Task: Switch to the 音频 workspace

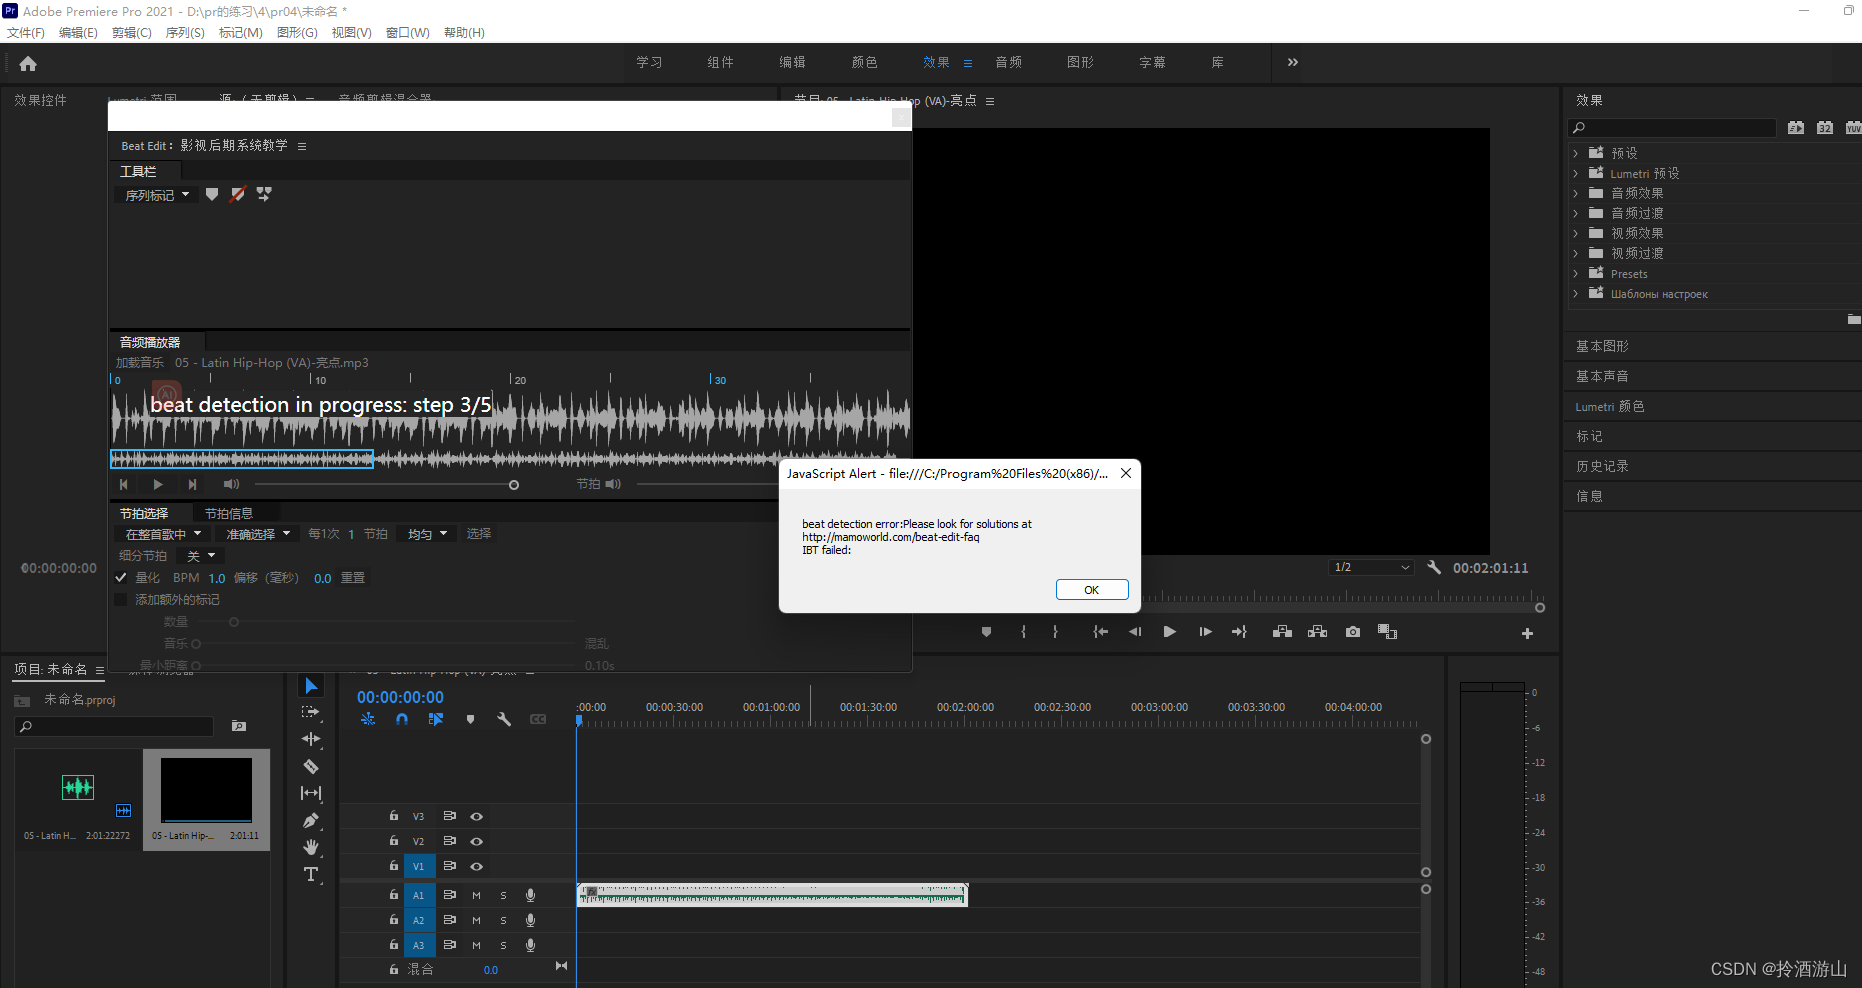Action: (x=1009, y=62)
